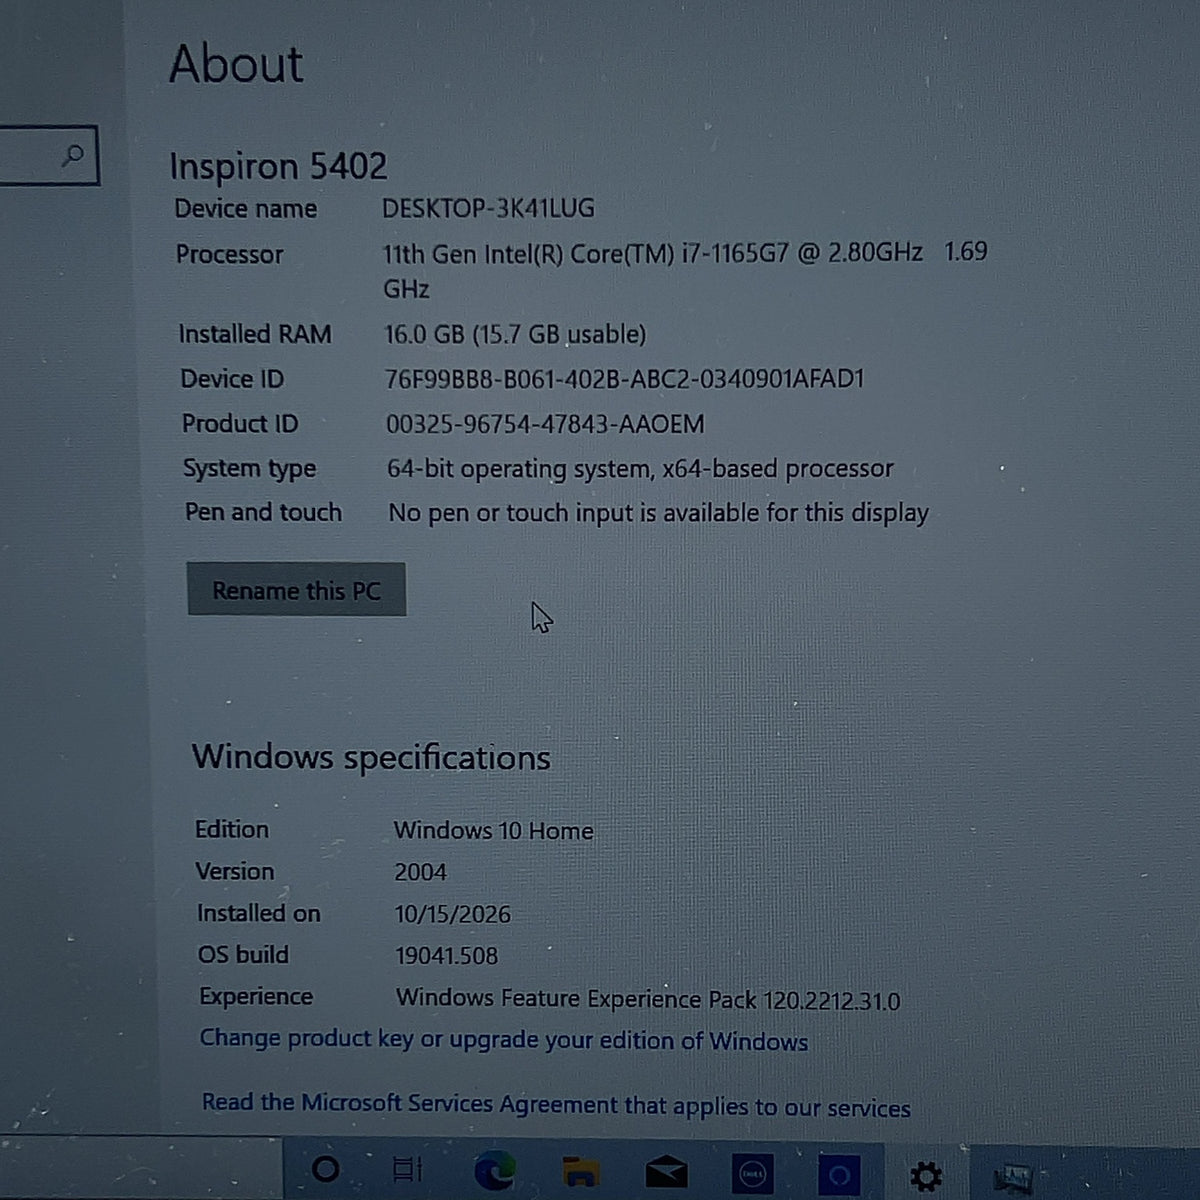Select the OS build value 19041.508
Viewport: 1200px width, 1200px height.
point(446,956)
